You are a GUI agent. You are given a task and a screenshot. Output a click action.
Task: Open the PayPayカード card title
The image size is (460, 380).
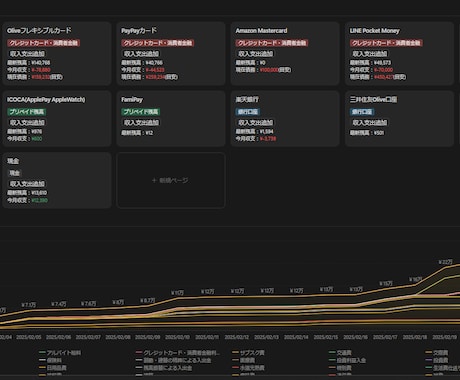click(x=139, y=31)
